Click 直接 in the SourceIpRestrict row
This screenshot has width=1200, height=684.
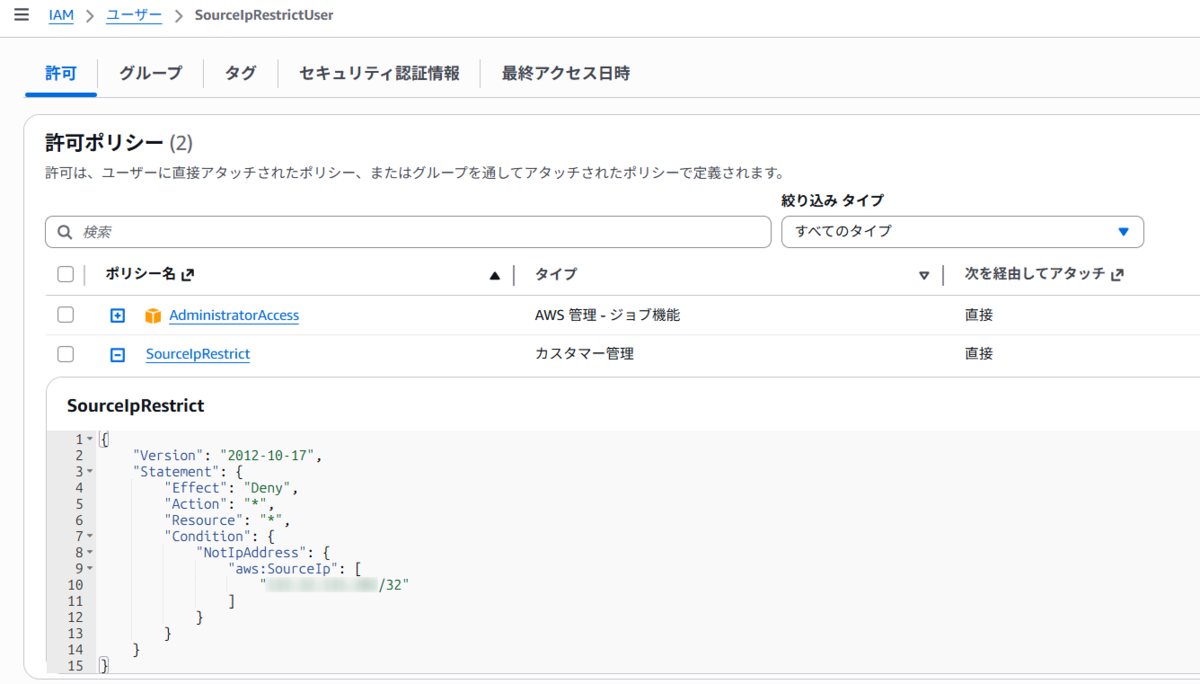(x=979, y=354)
